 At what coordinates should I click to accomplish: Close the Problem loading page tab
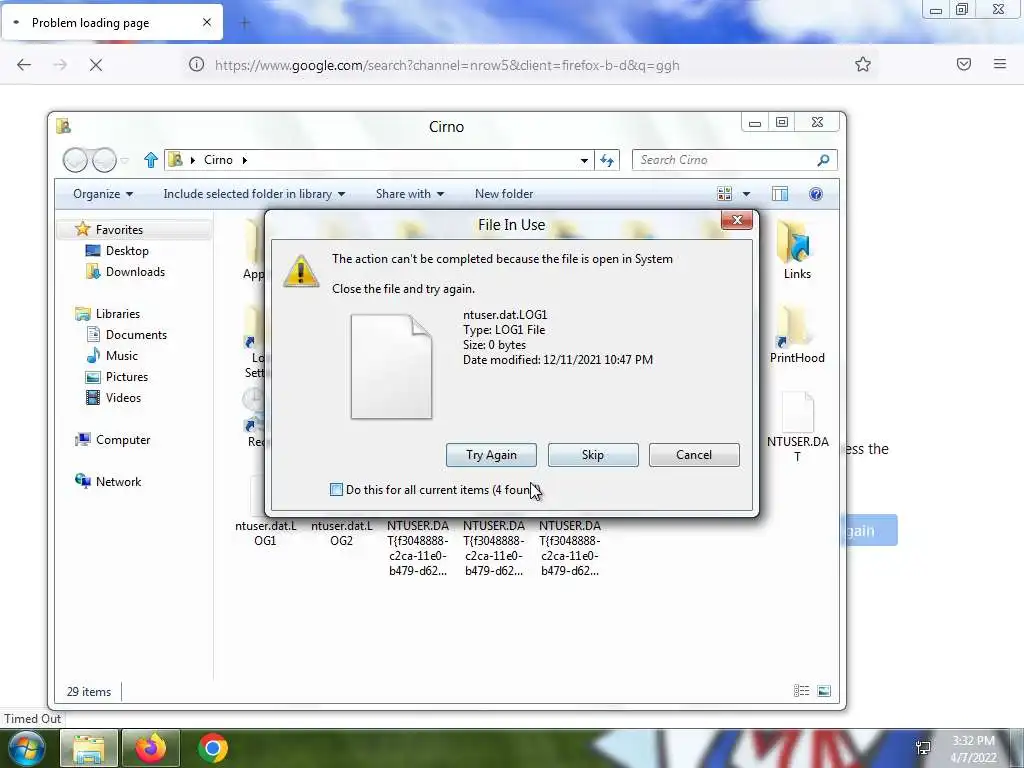click(207, 22)
